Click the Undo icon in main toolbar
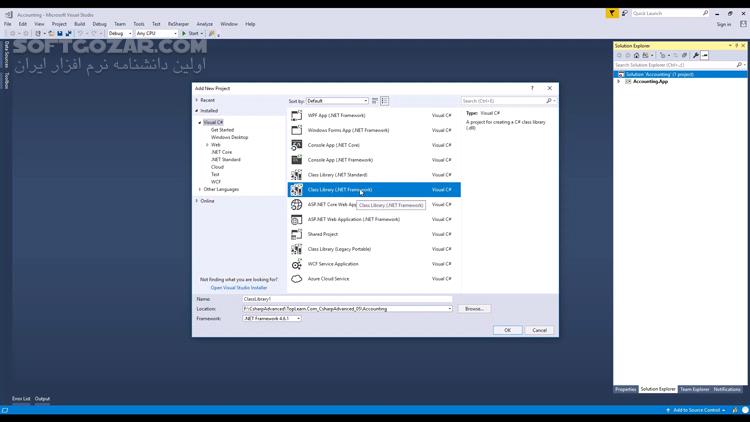Image resolution: width=750 pixels, height=422 pixels. click(80, 33)
